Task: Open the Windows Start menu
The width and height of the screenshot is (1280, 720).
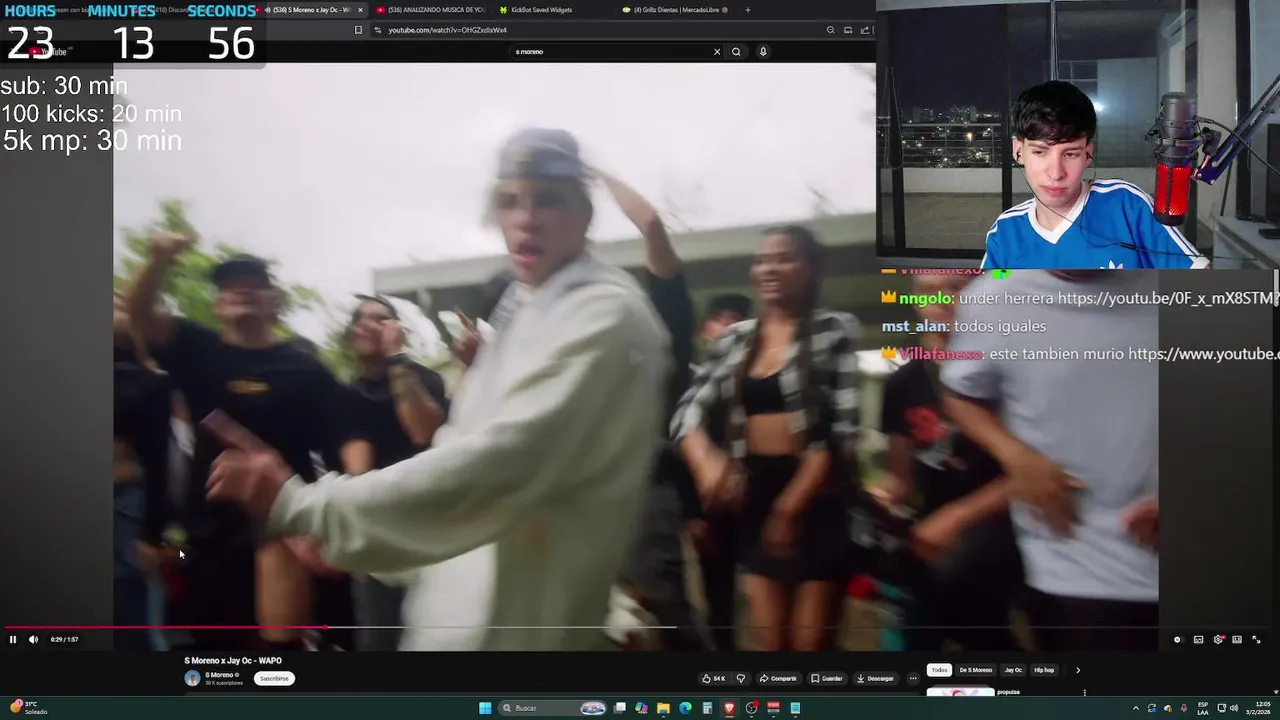Action: [x=485, y=708]
